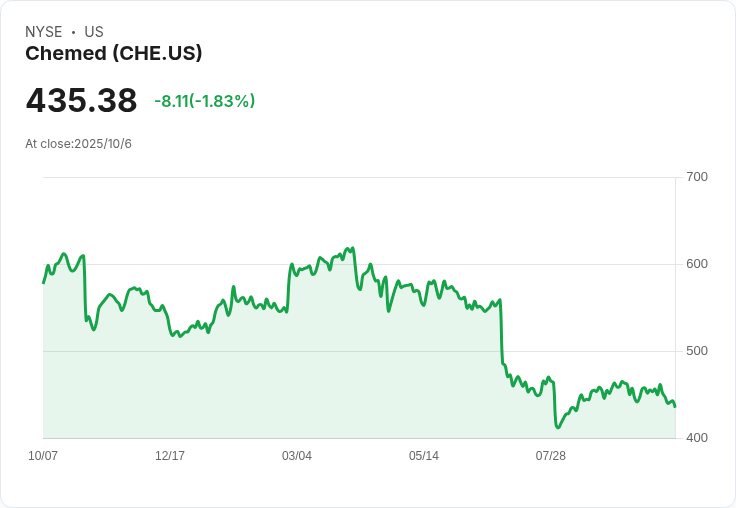Click the 700 price axis label
The height and width of the screenshot is (508, 736).
click(x=697, y=177)
